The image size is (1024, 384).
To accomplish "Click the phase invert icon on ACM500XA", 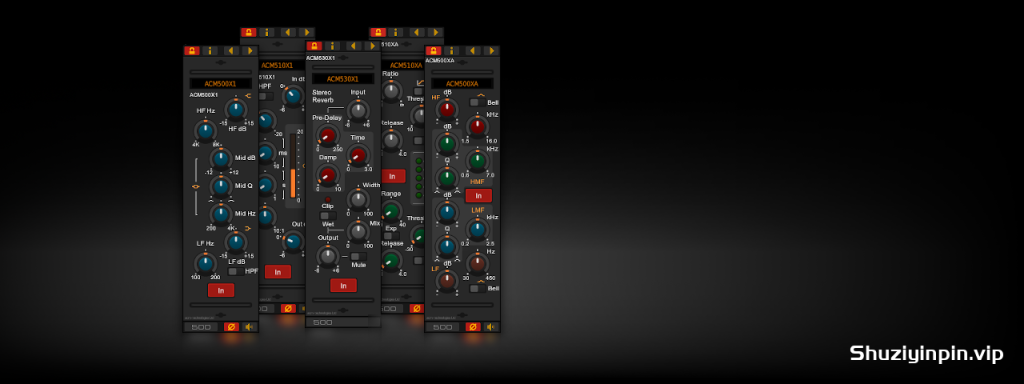I will click(473, 327).
